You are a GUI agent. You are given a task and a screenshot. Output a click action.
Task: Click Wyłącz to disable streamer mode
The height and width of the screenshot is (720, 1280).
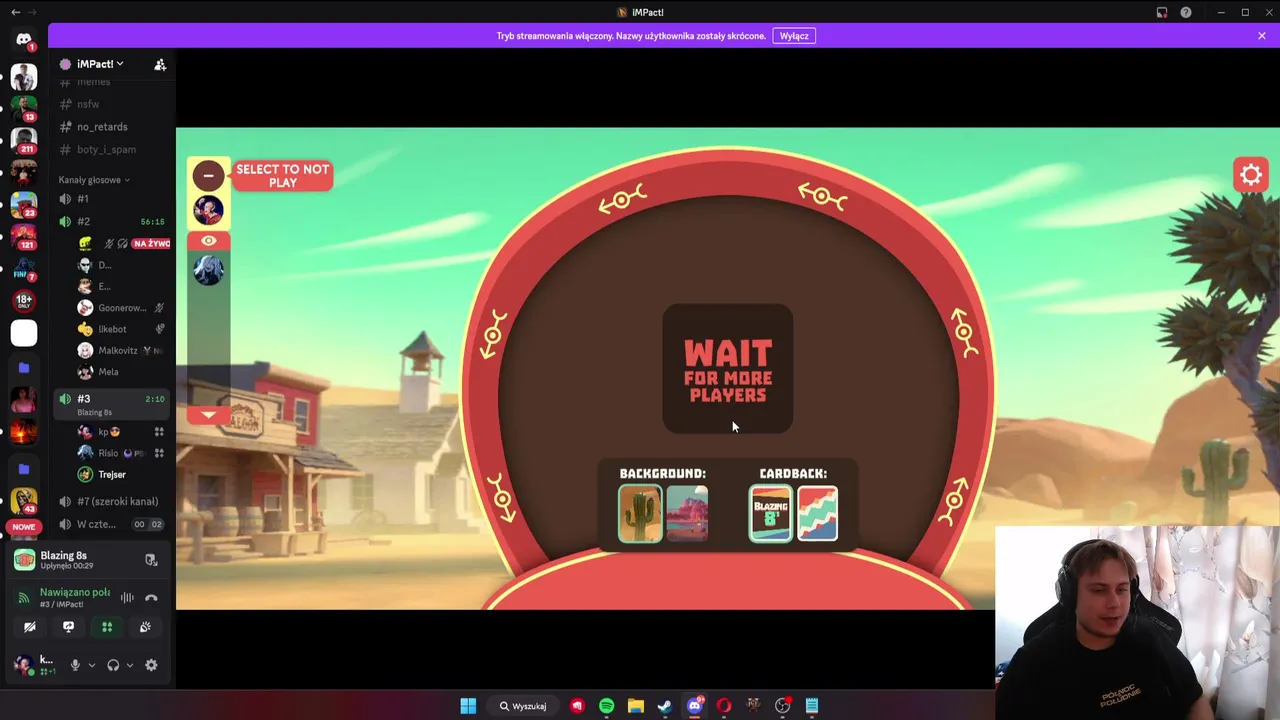pos(794,36)
